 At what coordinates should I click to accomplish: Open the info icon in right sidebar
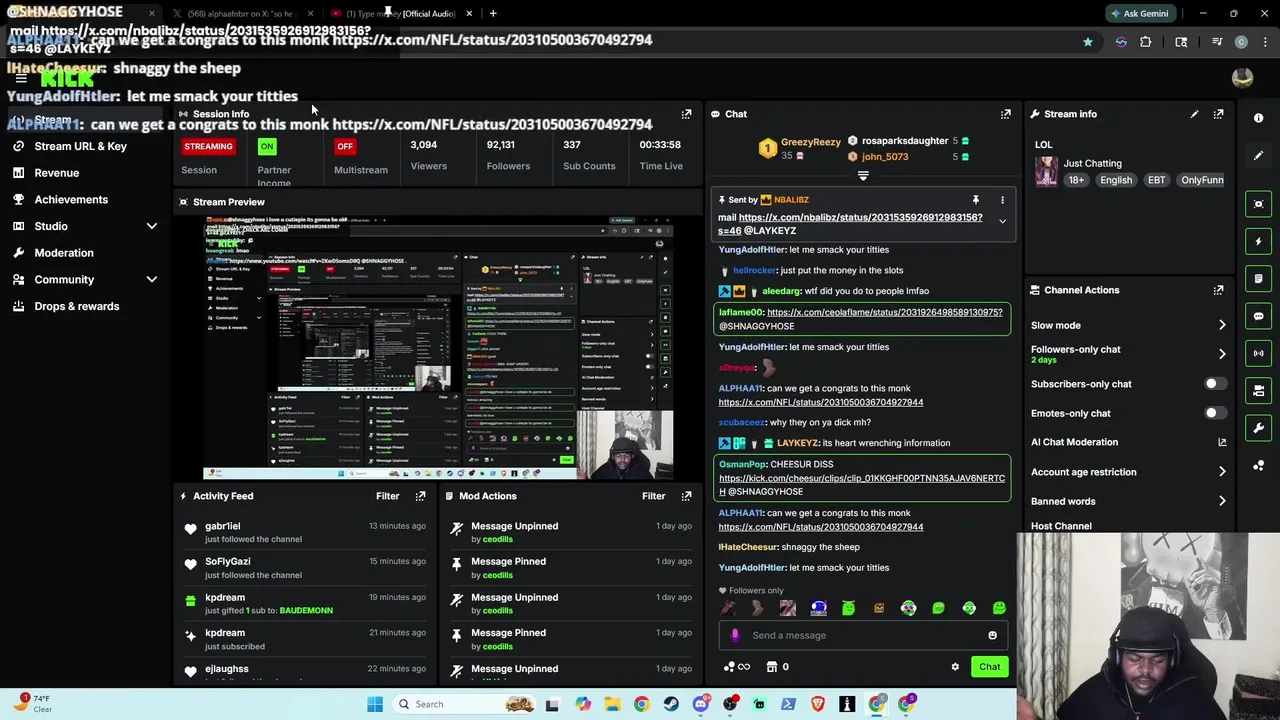click(x=1259, y=118)
